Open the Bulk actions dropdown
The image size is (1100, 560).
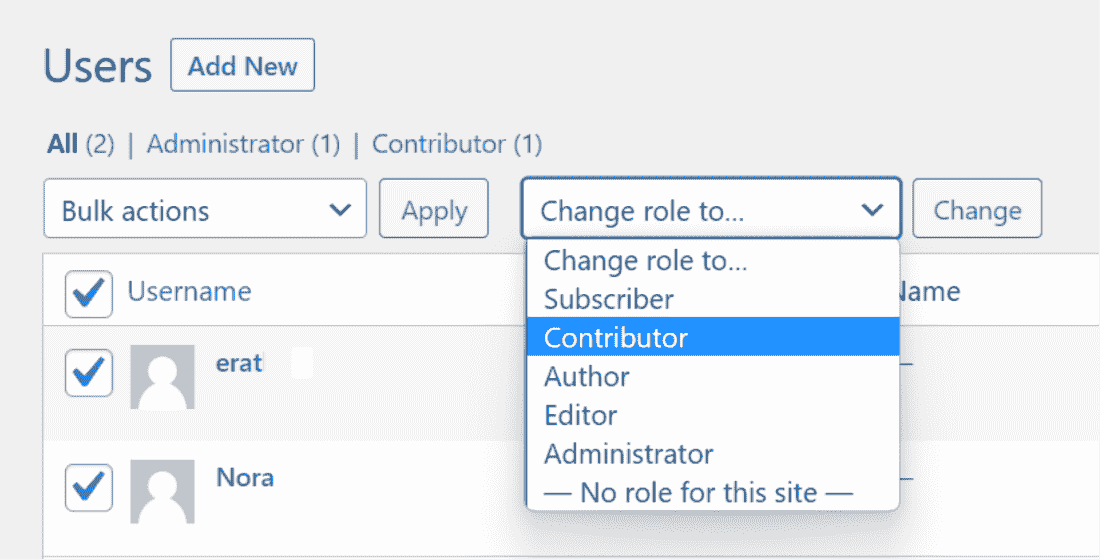click(x=205, y=210)
